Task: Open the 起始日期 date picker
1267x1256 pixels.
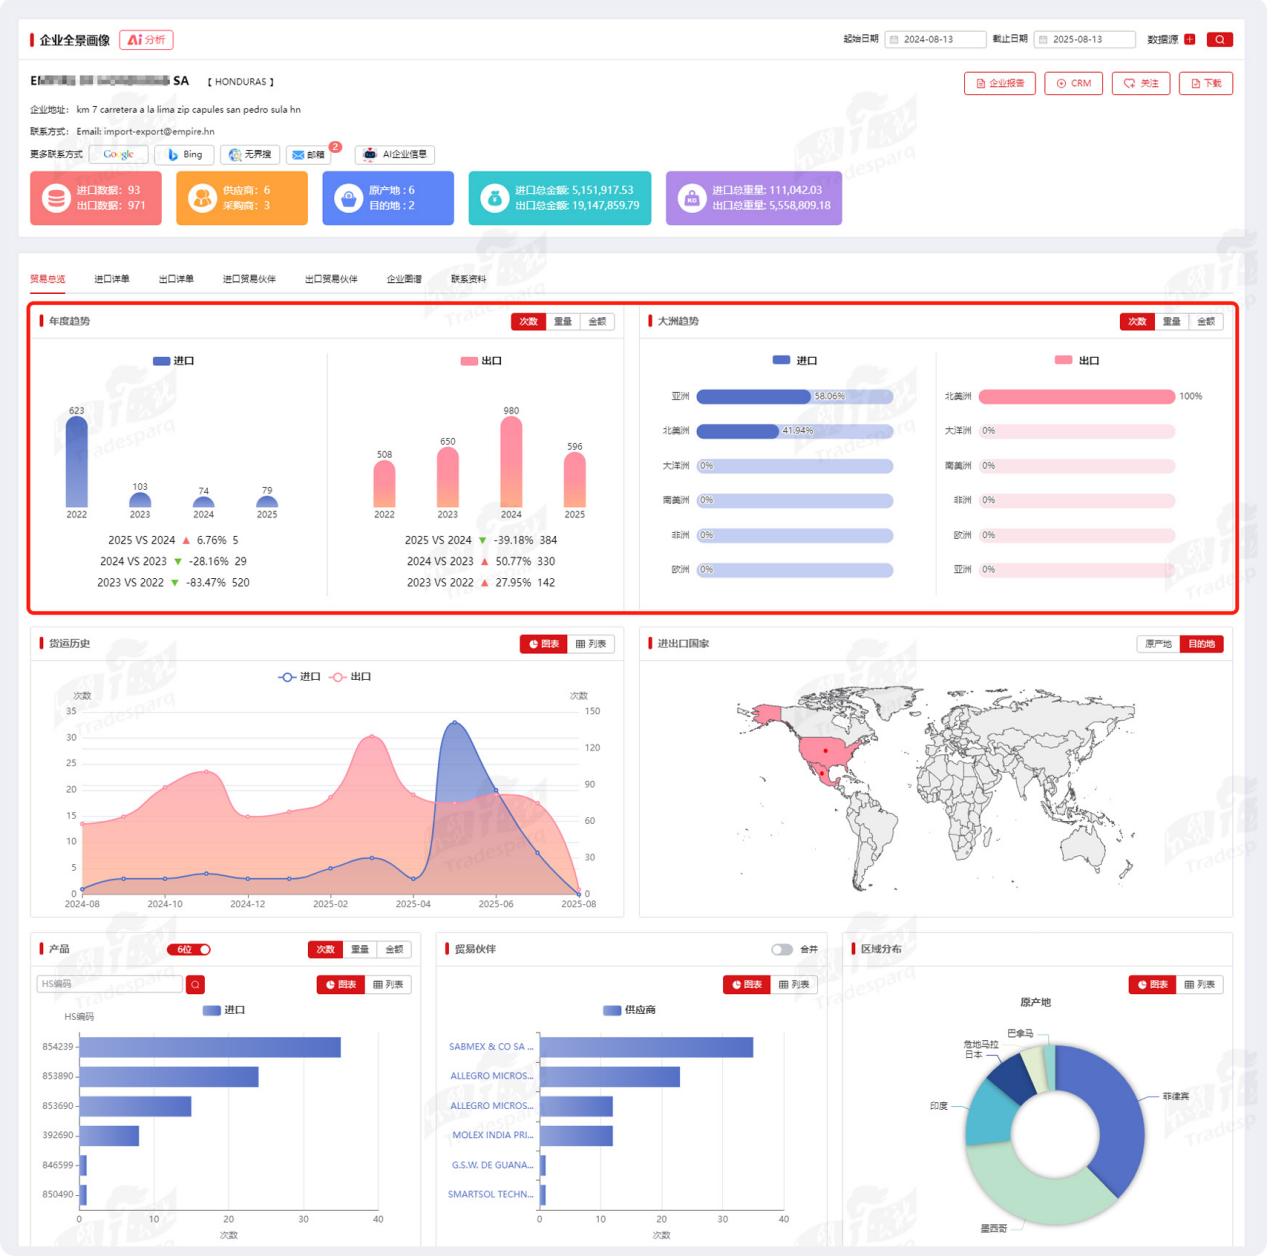Action: (935, 40)
